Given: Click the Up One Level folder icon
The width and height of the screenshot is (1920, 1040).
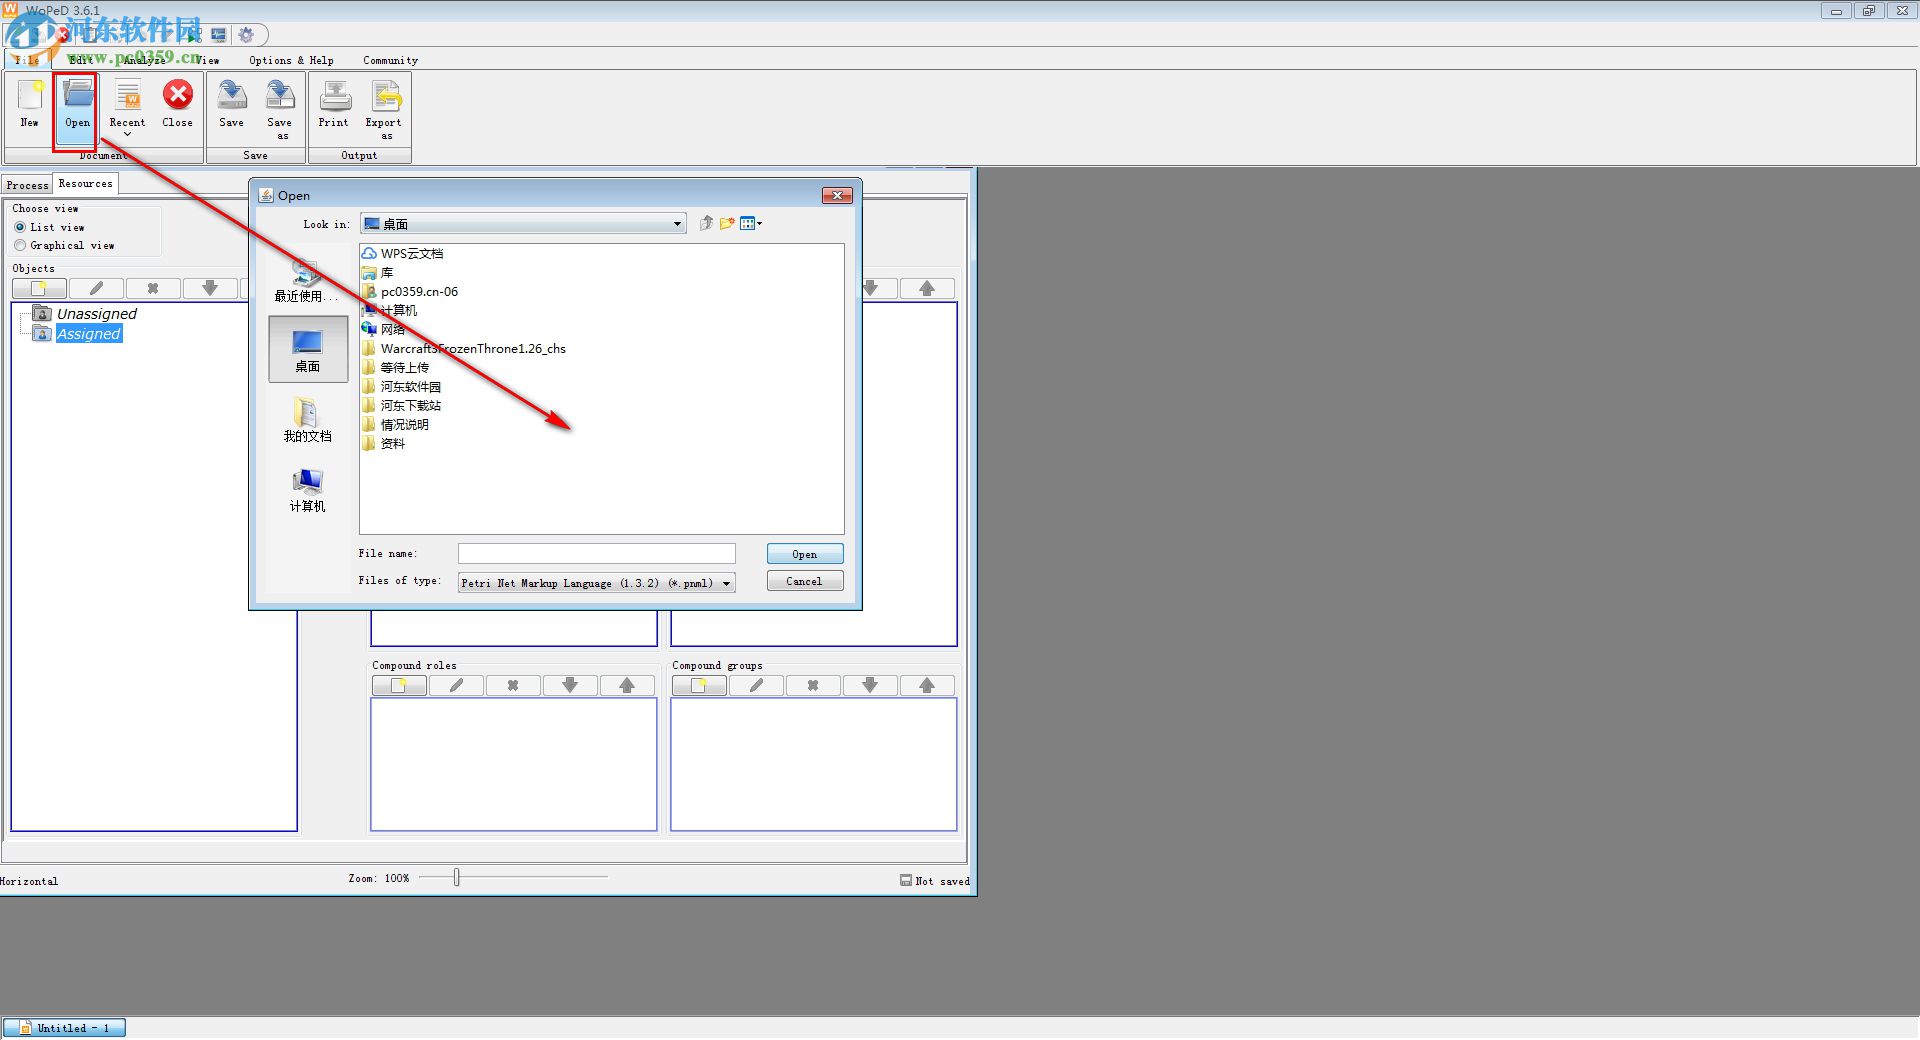Looking at the screenshot, I should [706, 223].
